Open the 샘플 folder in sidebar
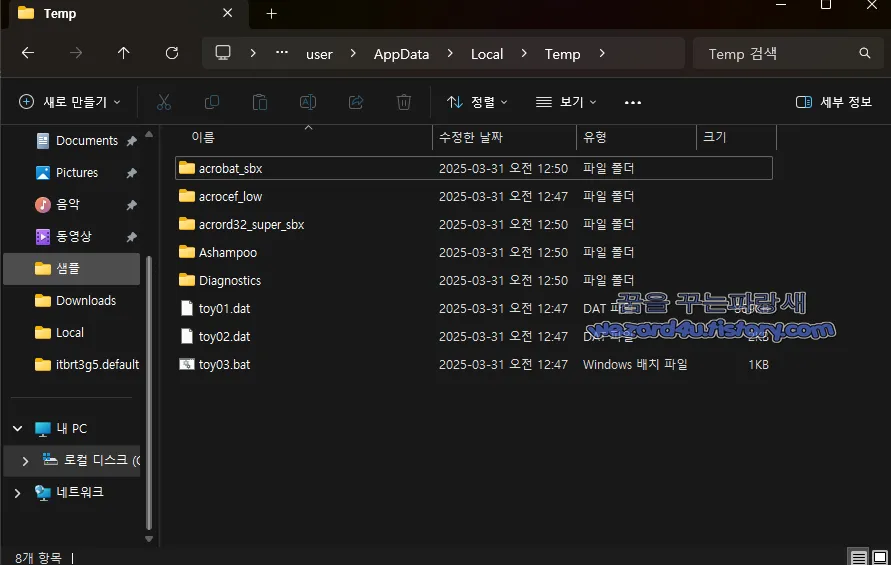Image resolution: width=891 pixels, height=565 pixels. [x=72, y=268]
